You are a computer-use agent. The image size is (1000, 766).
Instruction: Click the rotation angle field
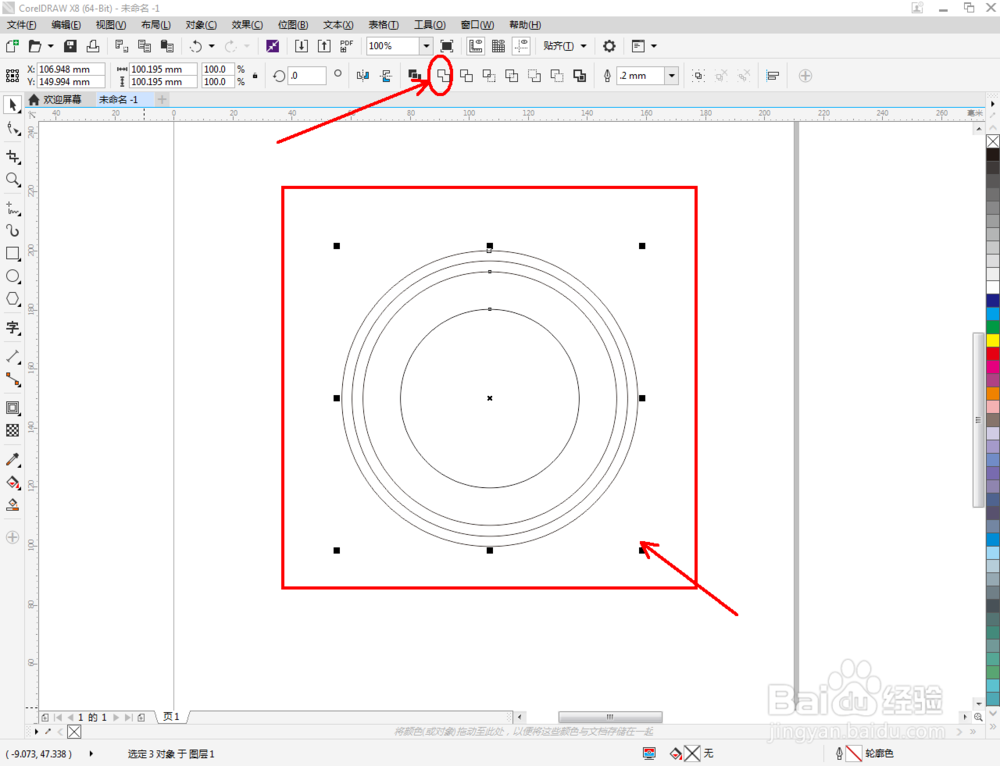[307, 75]
